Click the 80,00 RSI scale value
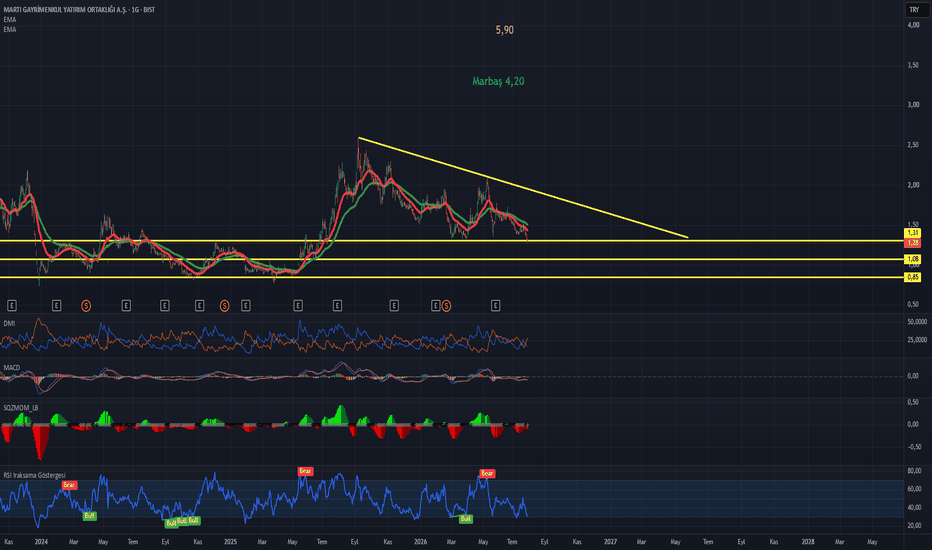 coord(914,471)
